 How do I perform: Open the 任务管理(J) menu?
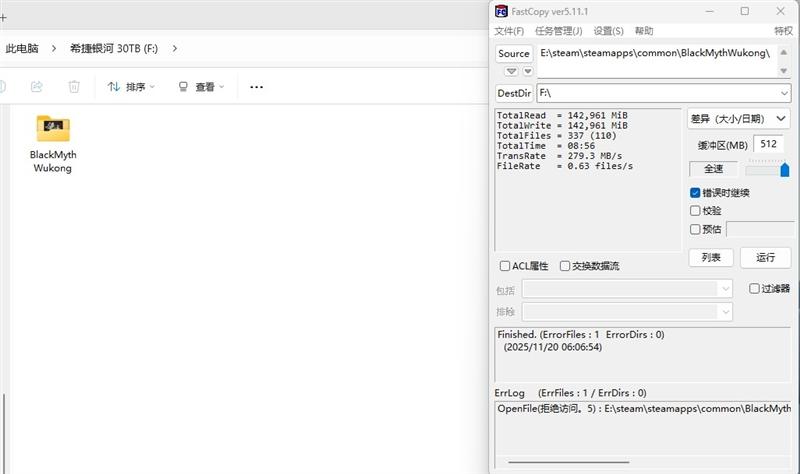click(558, 31)
